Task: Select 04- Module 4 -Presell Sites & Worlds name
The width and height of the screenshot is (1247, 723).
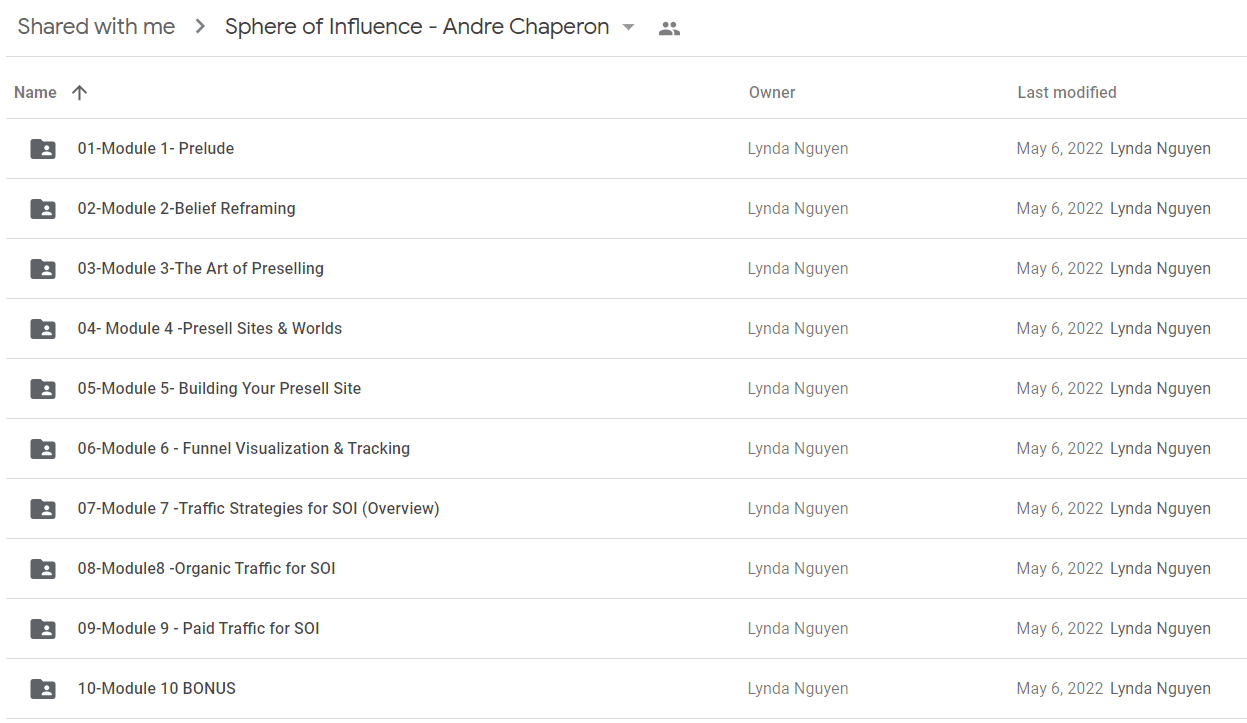Action: point(210,328)
